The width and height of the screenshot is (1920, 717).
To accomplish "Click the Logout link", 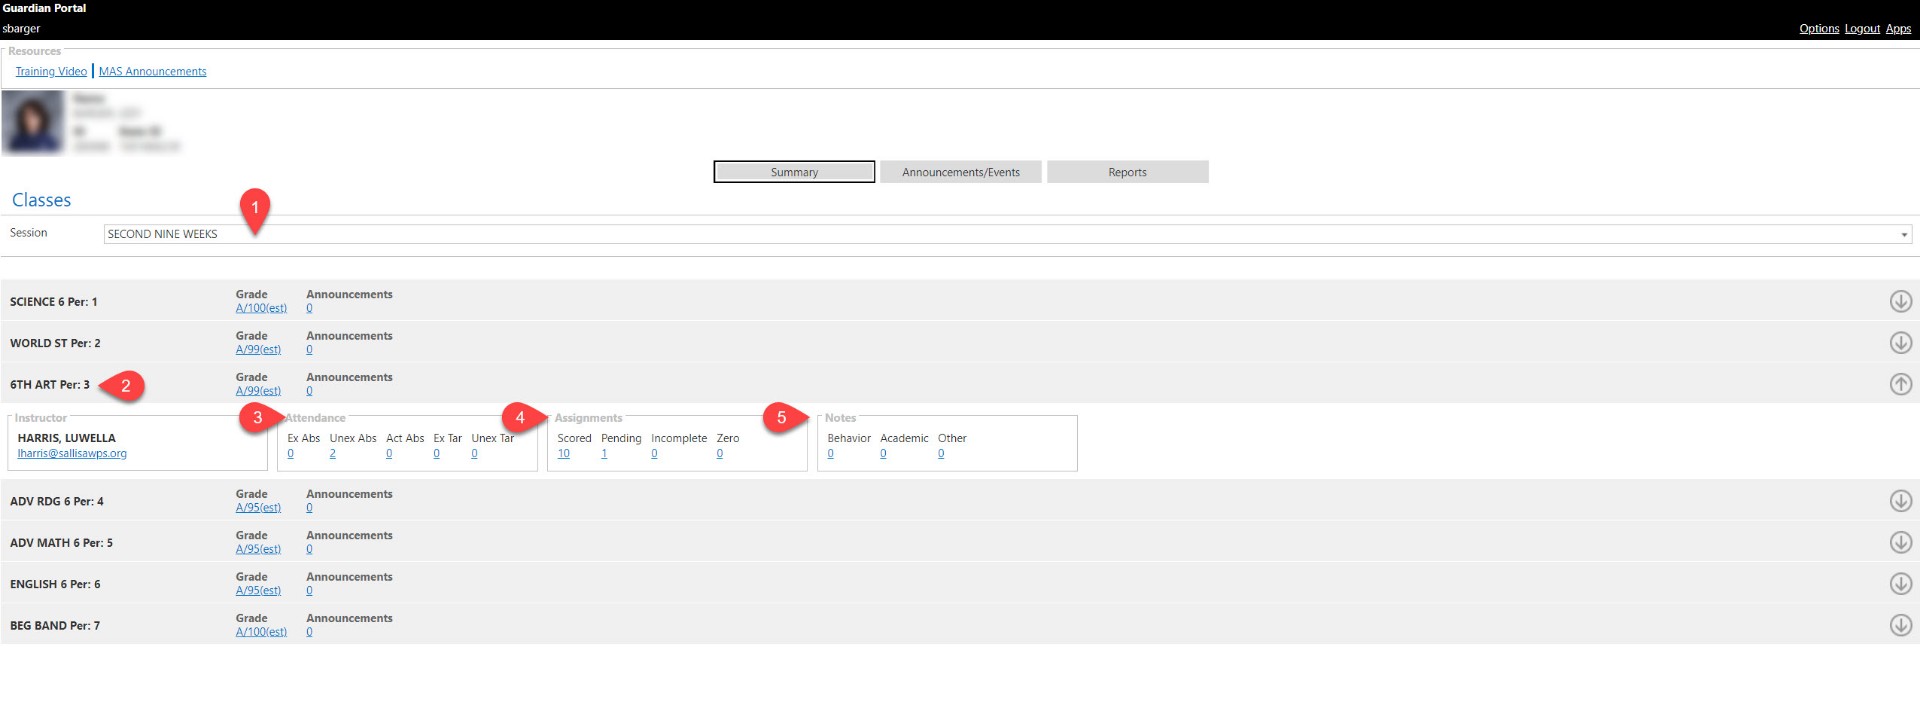I will pyautogui.click(x=1862, y=29).
